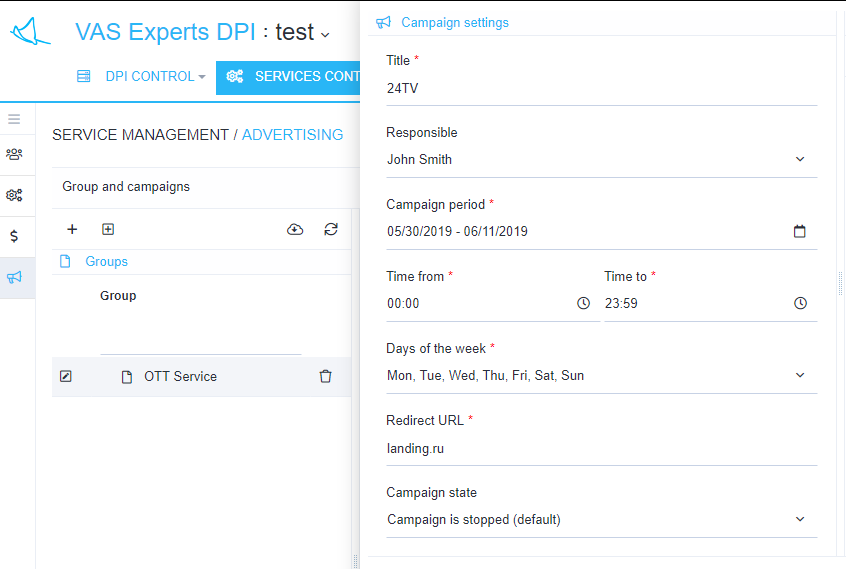The height and width of the screenshot is (569, 846).
Task: Refresh the groups and campaigns list
Action: point(331,229)
